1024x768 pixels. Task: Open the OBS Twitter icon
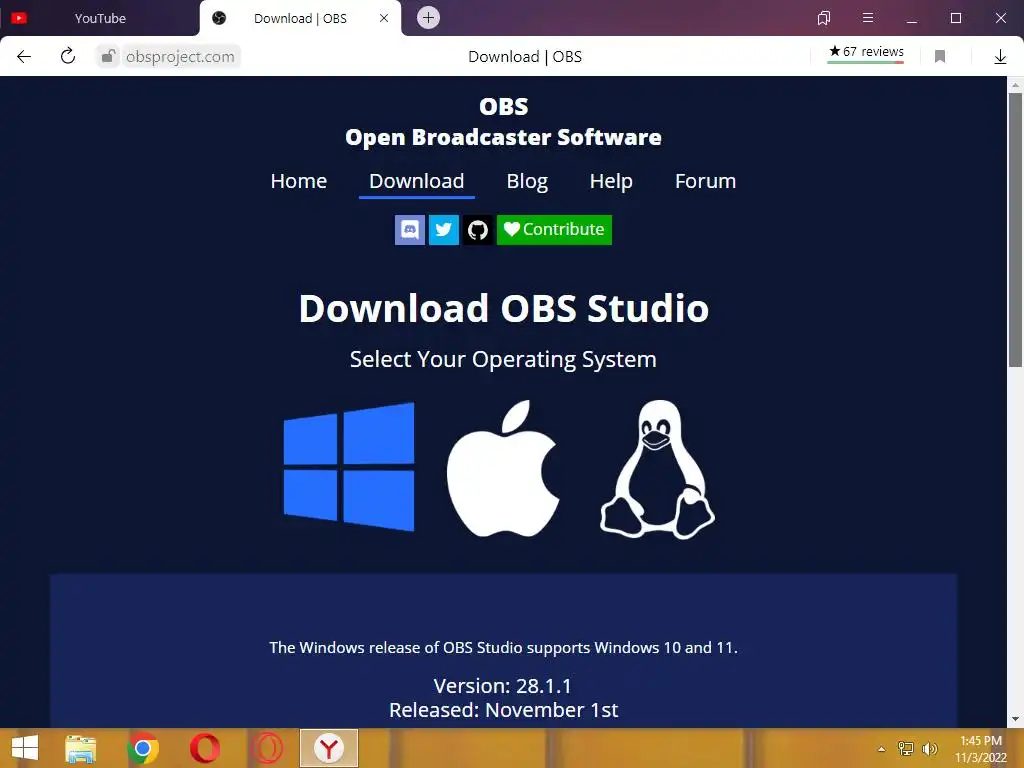(444, 230)
